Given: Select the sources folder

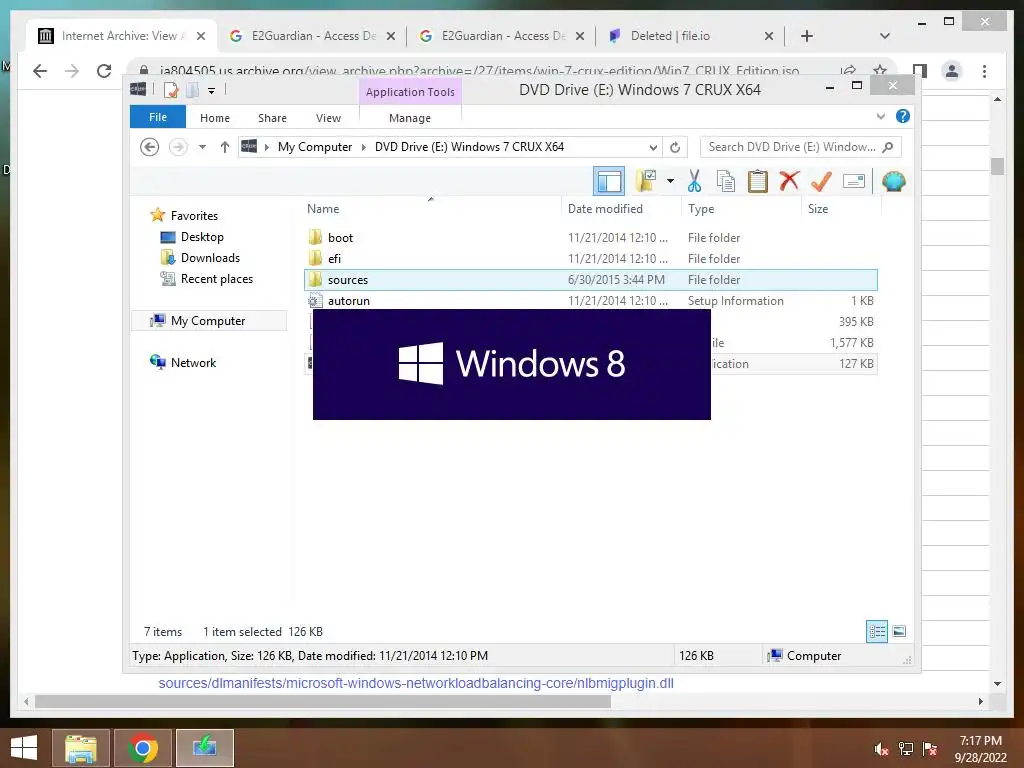Looking at the screenshot, I should tap(590, 280).
